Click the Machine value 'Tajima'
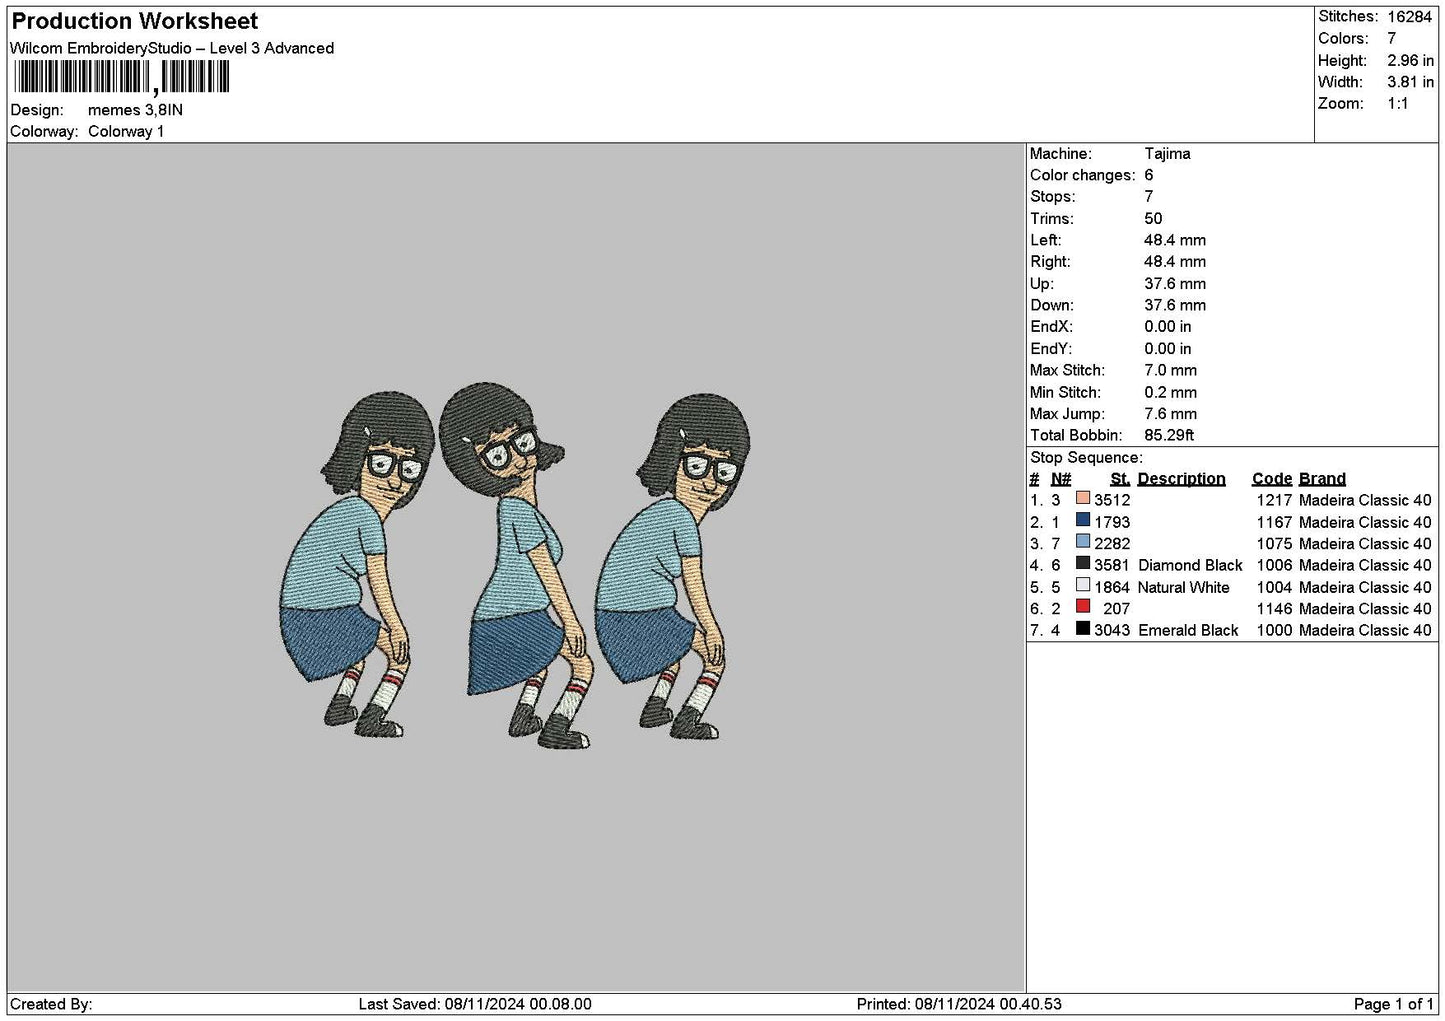The width and height of the screenshot is (1445, 1021). click(1167, 154)
